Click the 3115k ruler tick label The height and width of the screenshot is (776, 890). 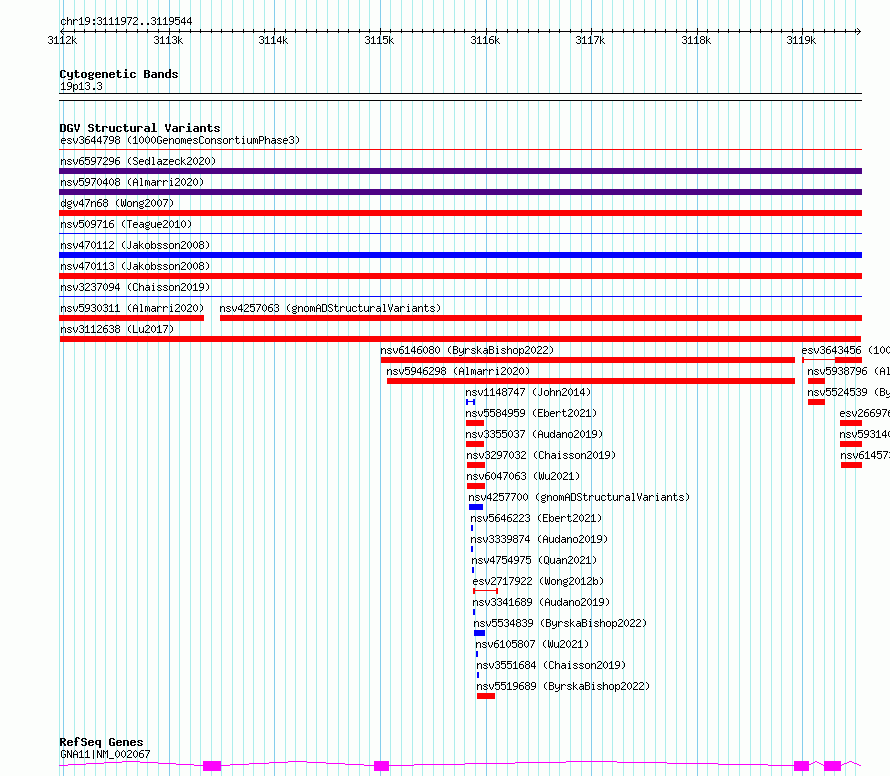pyautogui.click(x=379, y=40)
